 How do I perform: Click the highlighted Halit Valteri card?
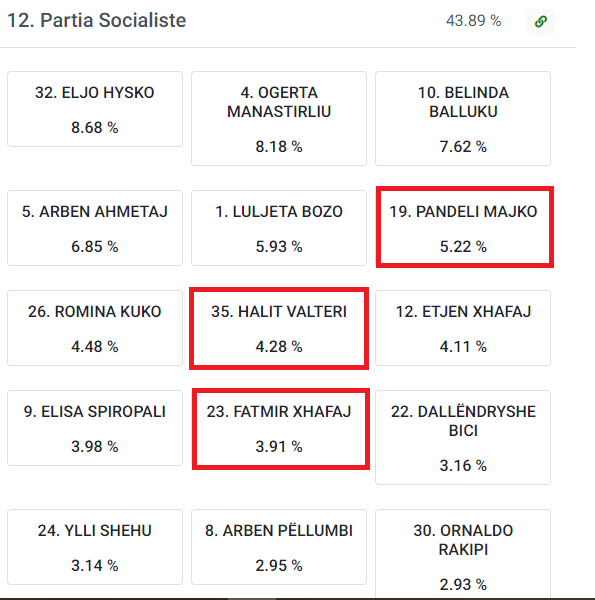pos(279,328)
